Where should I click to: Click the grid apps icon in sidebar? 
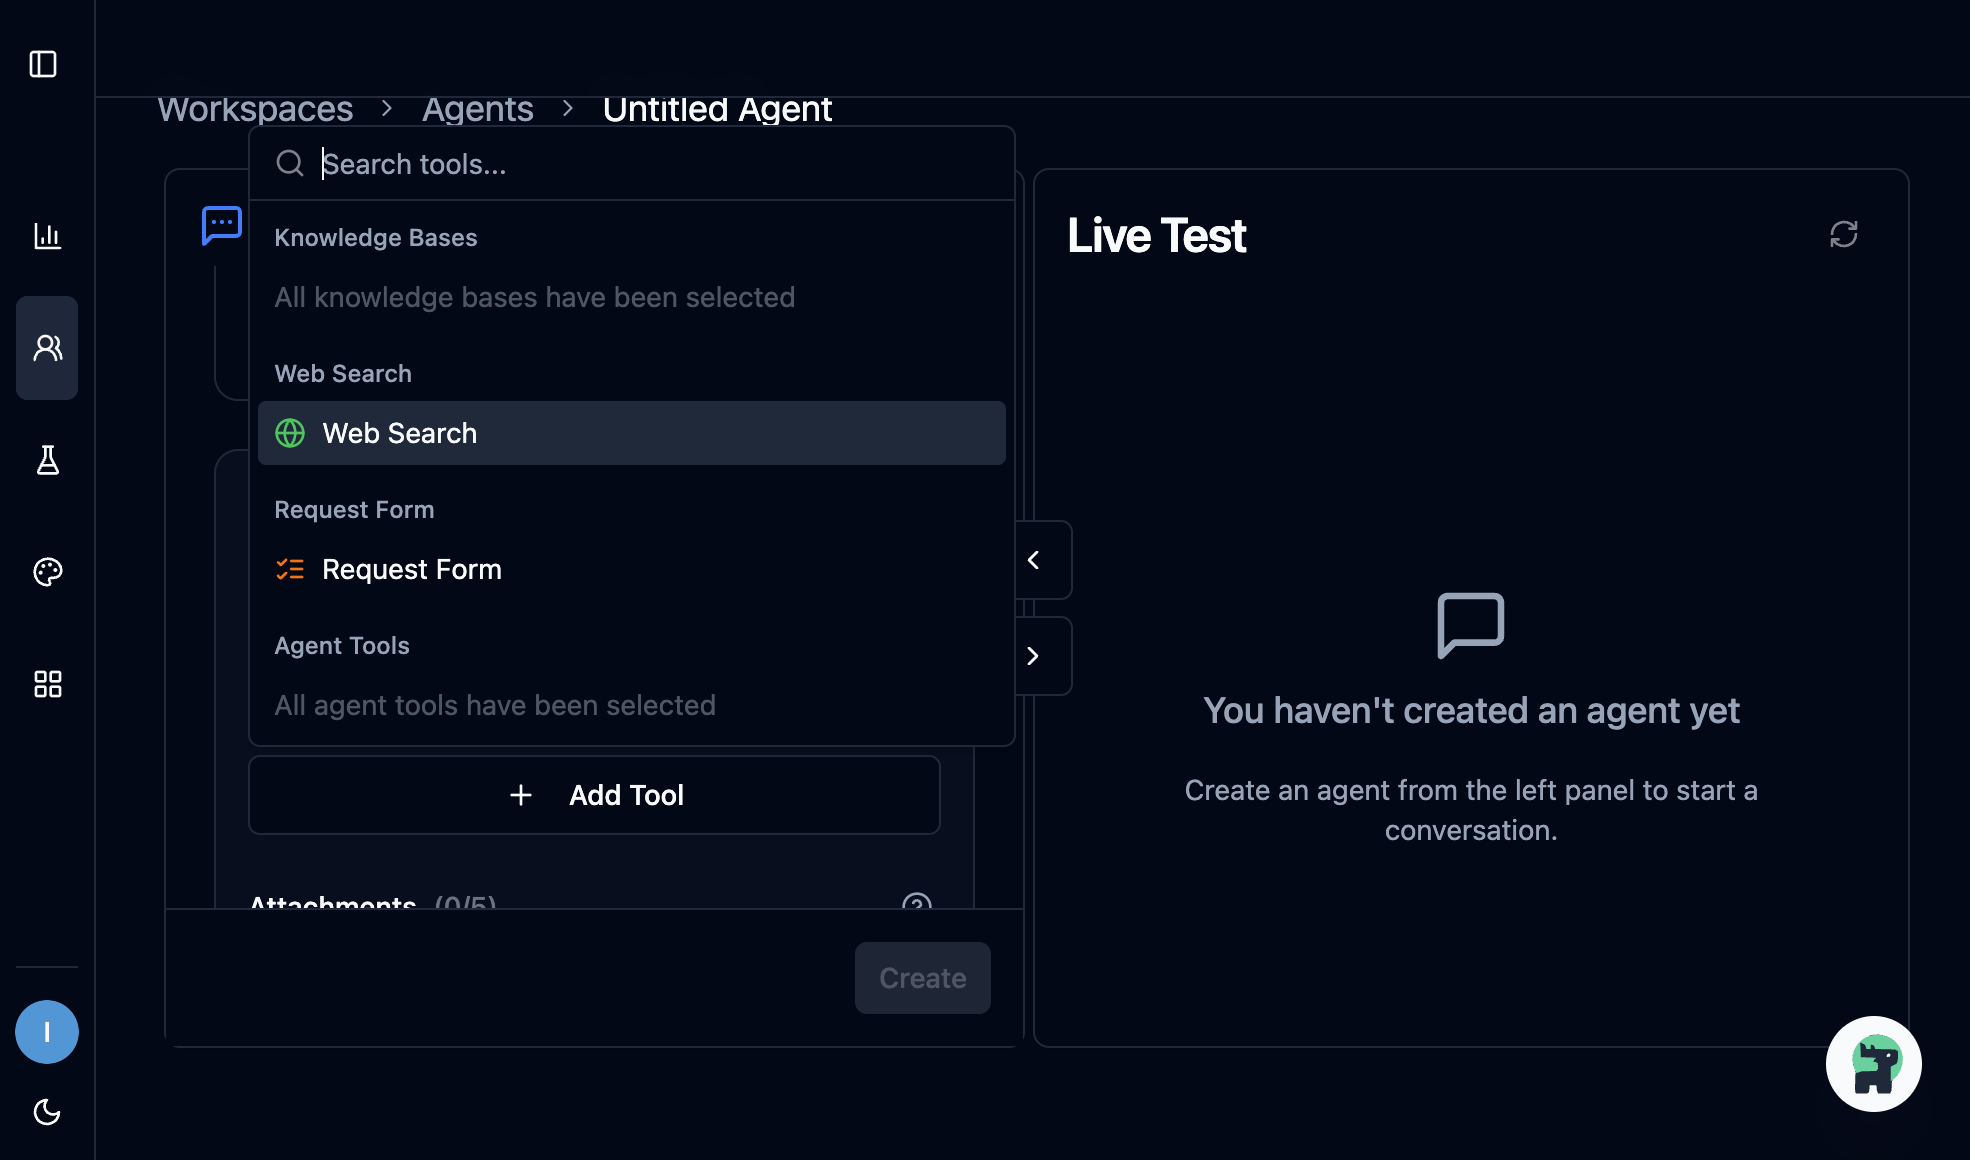click(46, 684)
